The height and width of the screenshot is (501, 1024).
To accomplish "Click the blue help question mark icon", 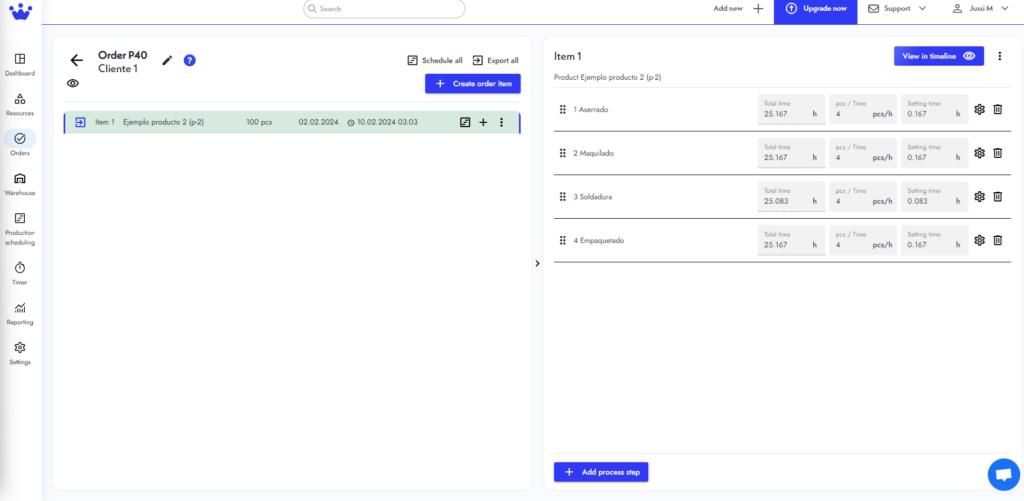I will [x=189, y=61].
